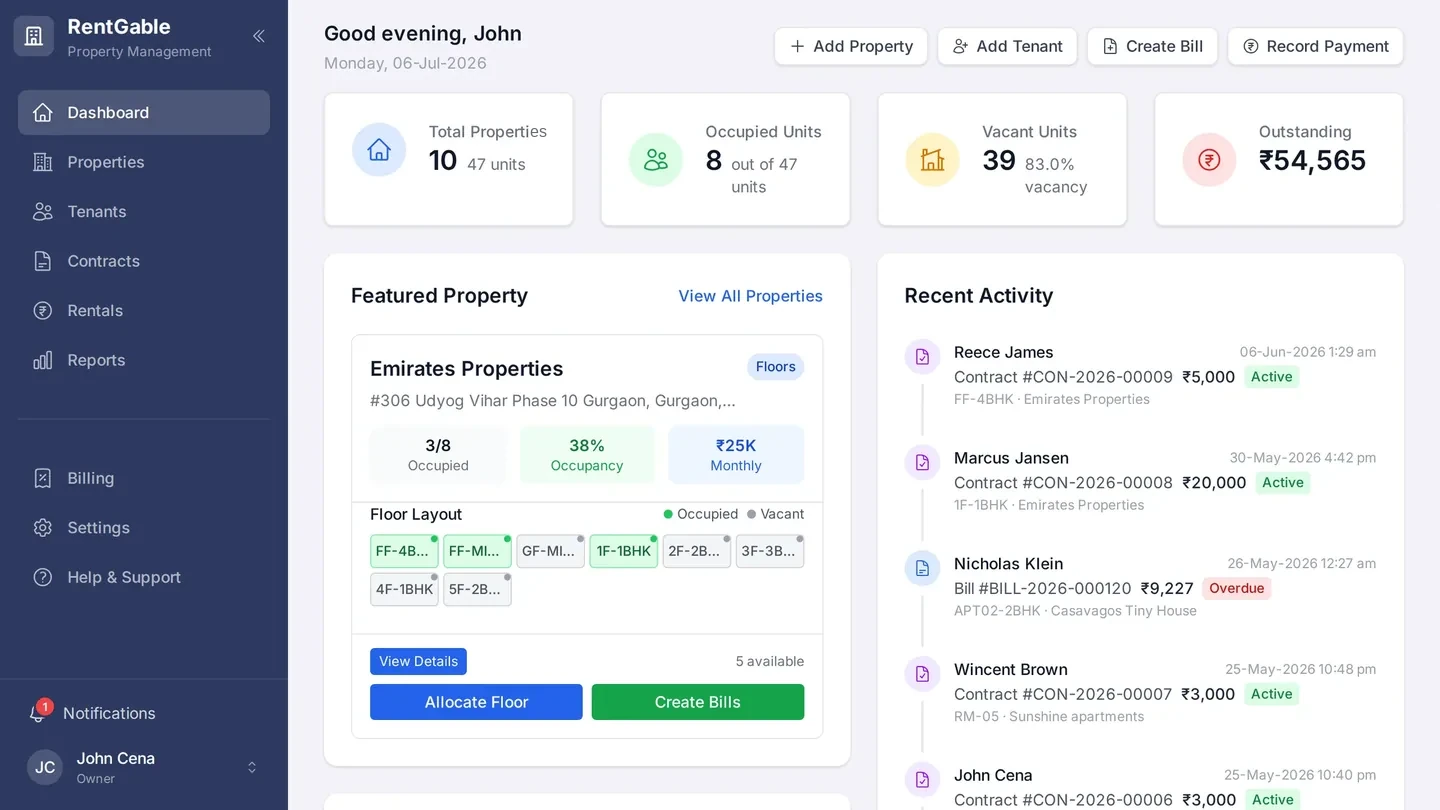The image size is (1440, 810).
Task: Click the Record Payment button
Action: [x=1315, y=46]
